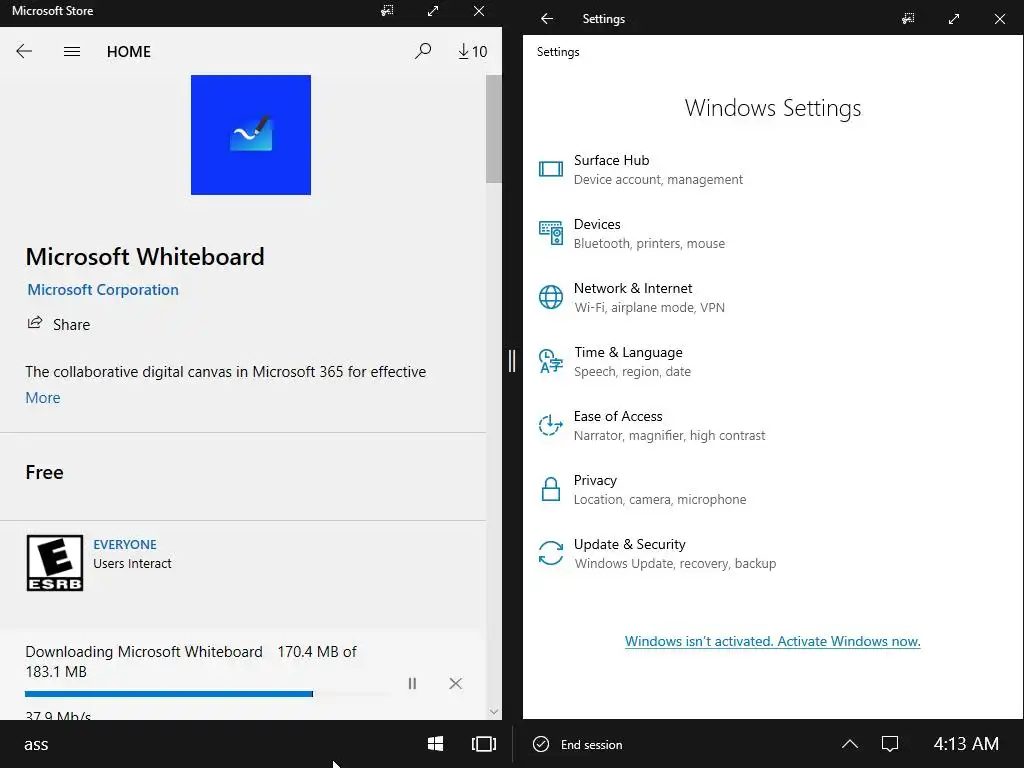
Task: Click the Free price label
Action: pyautogui.click(x=44, y=472)
